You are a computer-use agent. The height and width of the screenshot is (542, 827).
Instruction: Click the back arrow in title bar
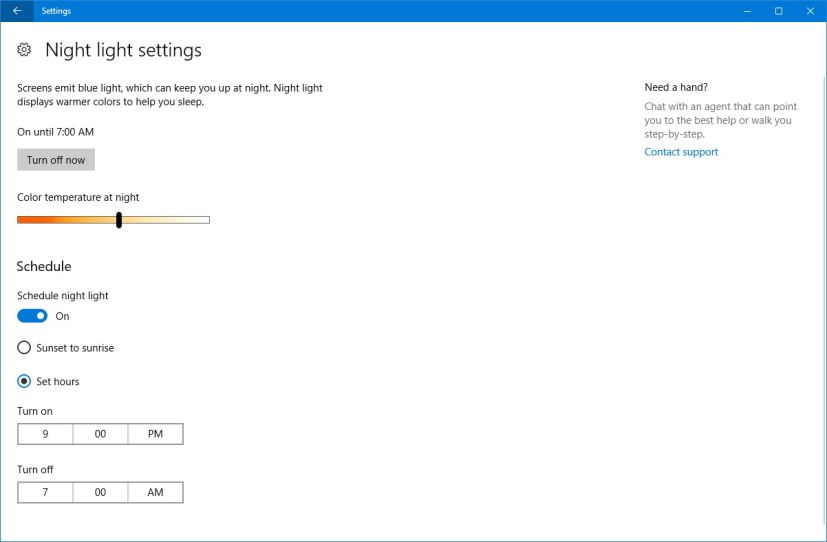point(16,11)
